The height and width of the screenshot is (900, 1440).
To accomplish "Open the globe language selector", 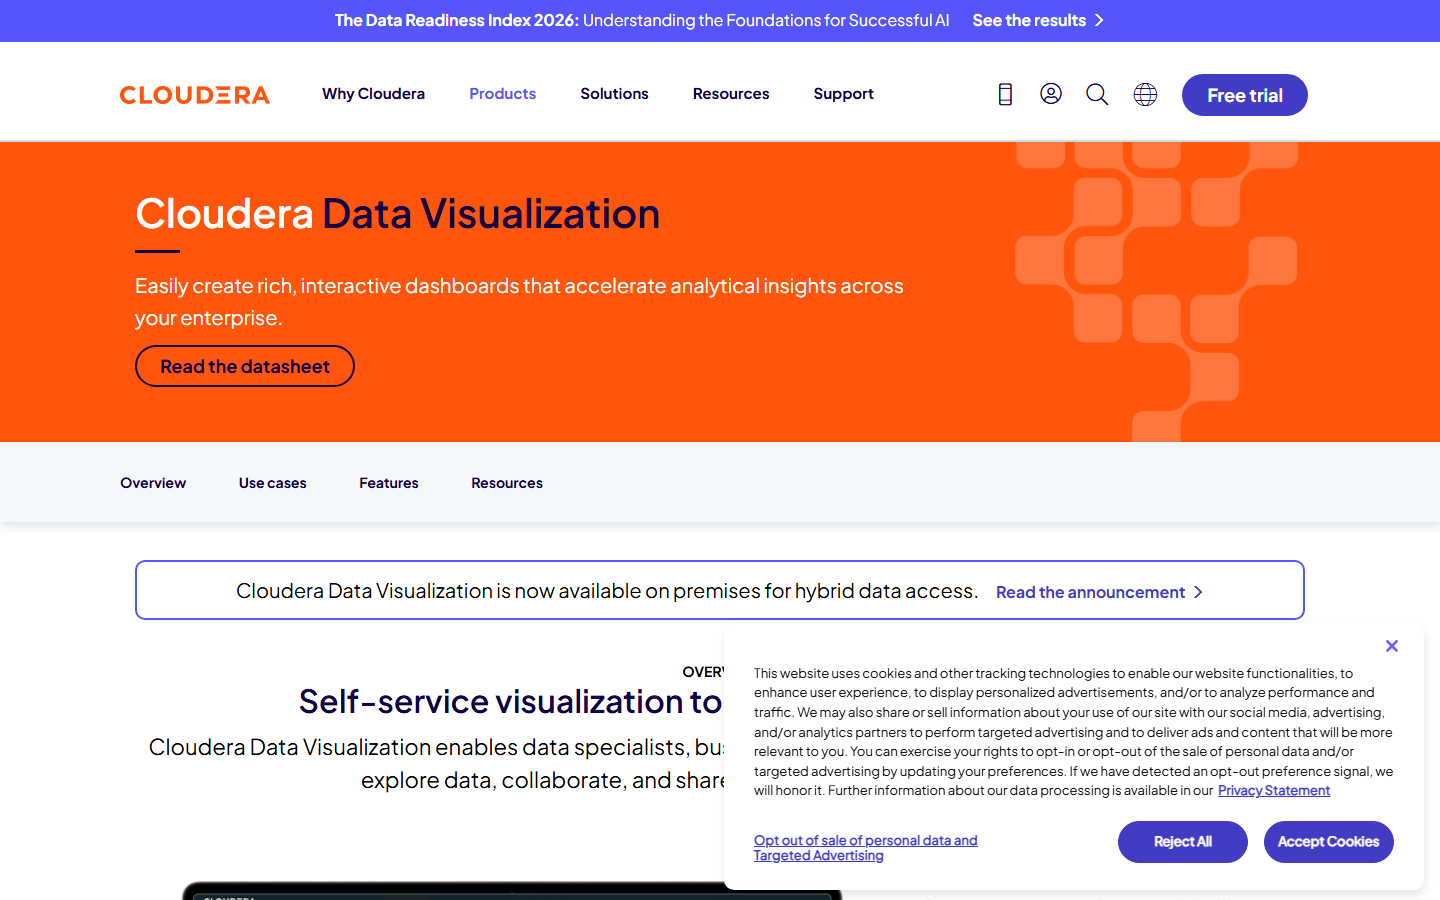I will coord(1145,94).
